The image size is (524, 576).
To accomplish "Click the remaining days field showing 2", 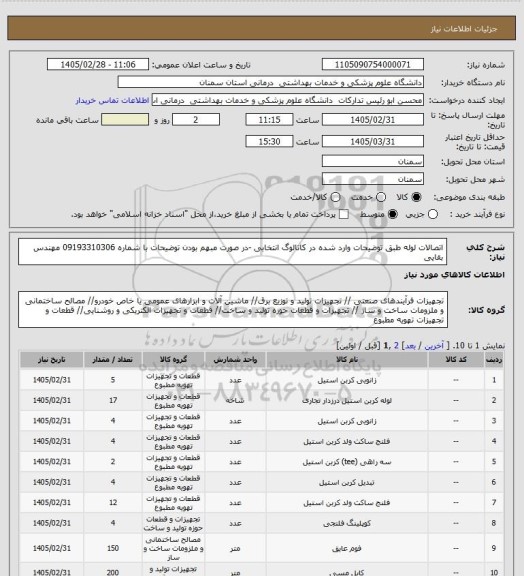I will (196, 120).
